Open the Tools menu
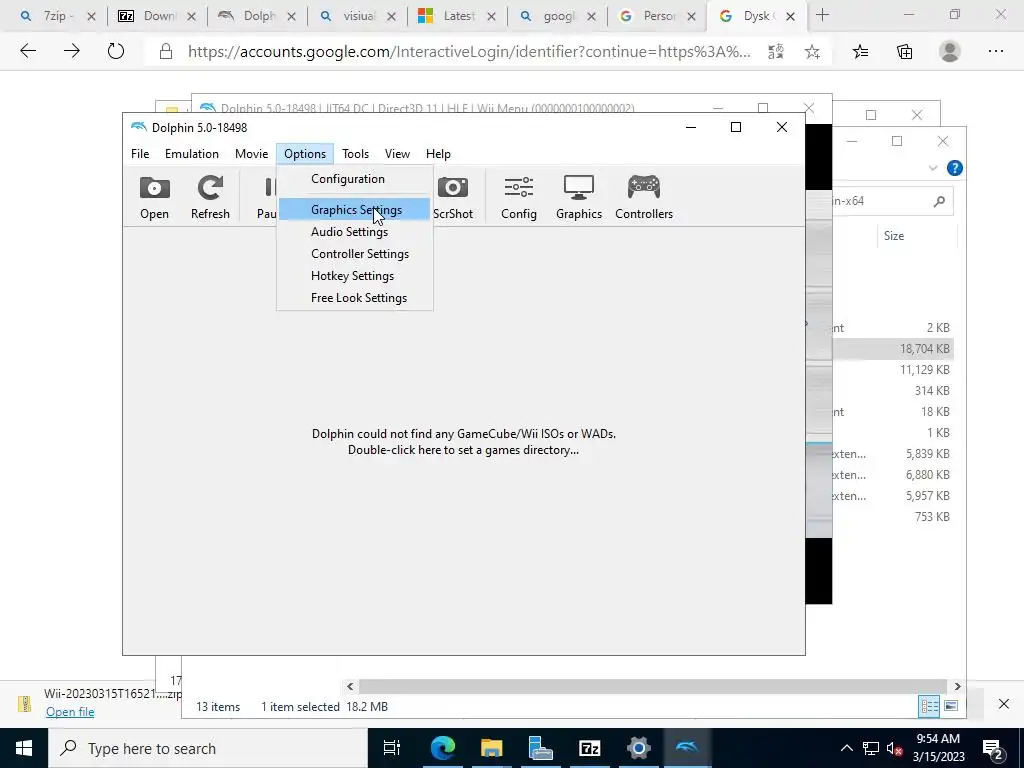 click(355, 153)
